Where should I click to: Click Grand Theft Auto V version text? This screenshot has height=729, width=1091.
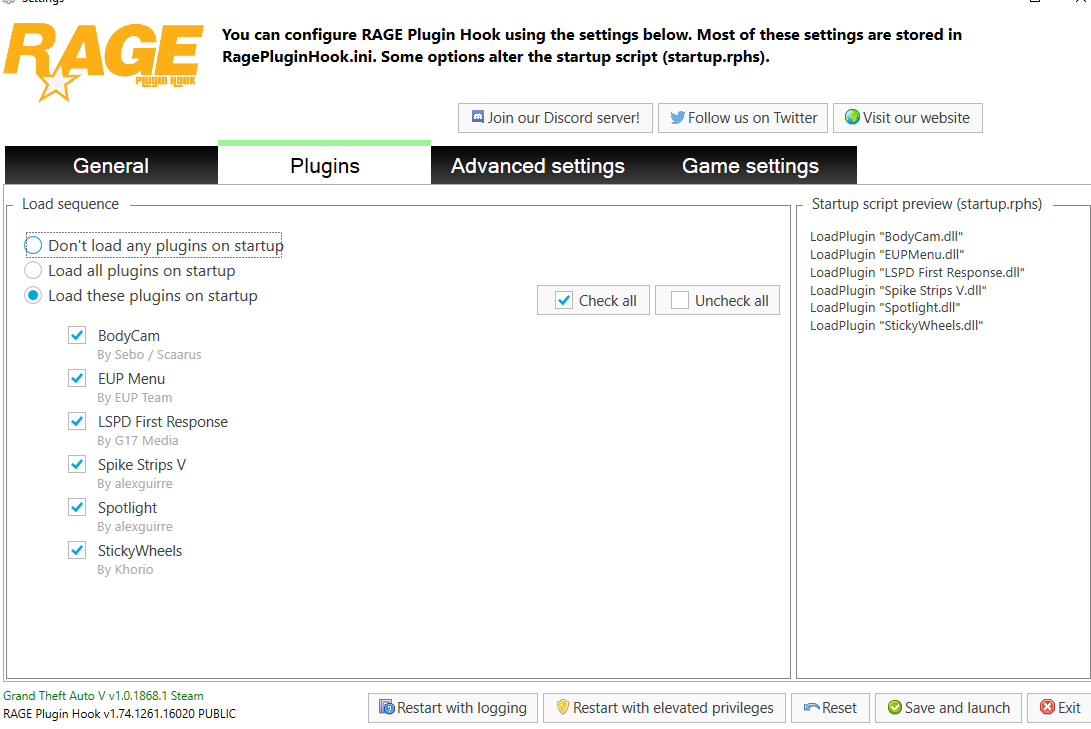104,696
